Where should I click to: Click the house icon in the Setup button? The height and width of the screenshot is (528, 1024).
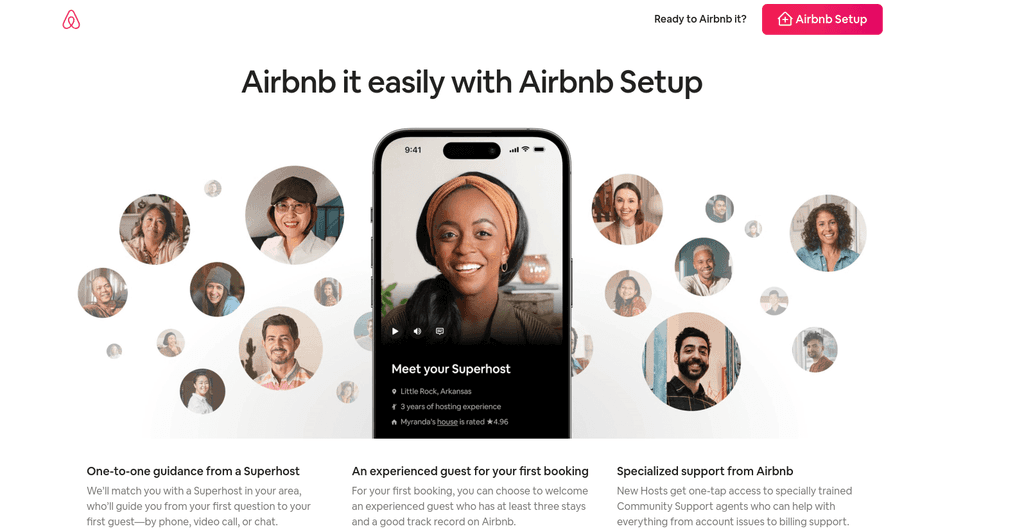tap(785, 19)
